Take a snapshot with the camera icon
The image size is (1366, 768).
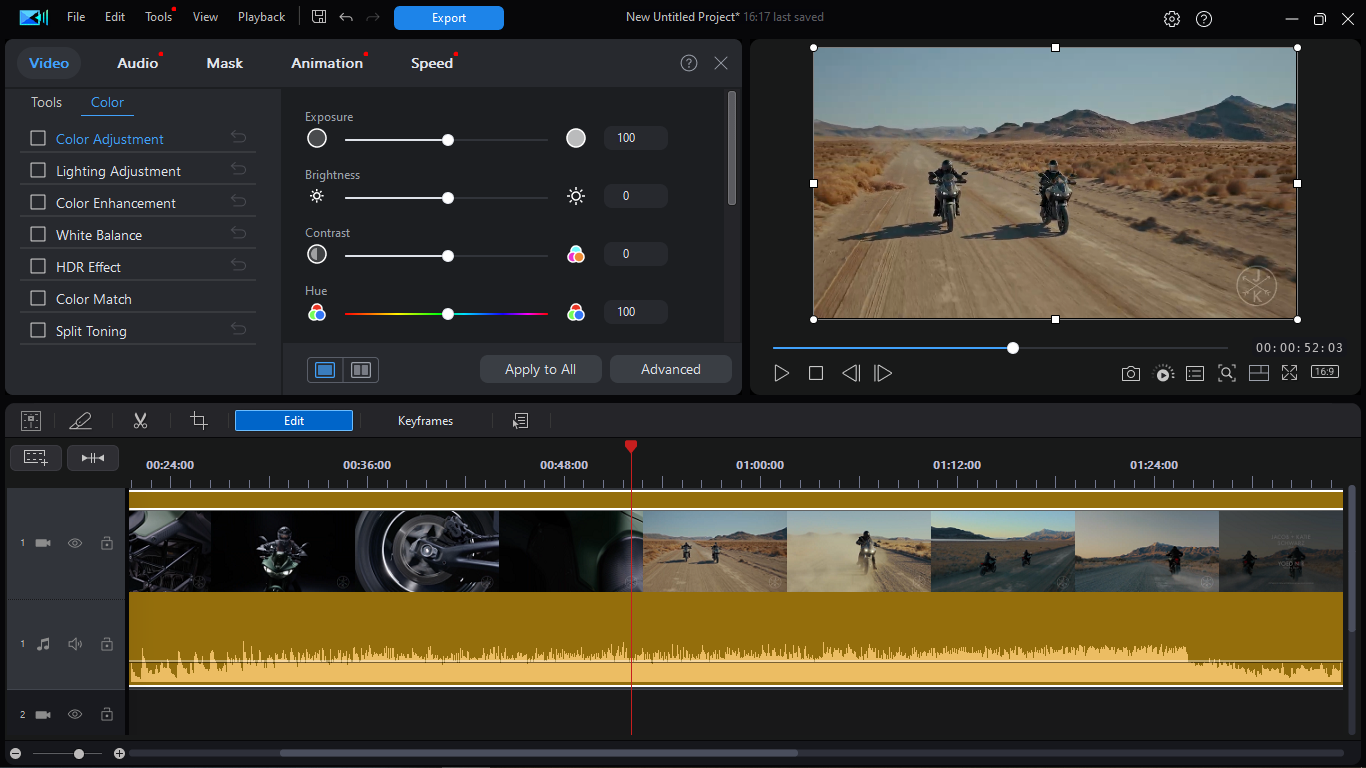click(1131, 373)
